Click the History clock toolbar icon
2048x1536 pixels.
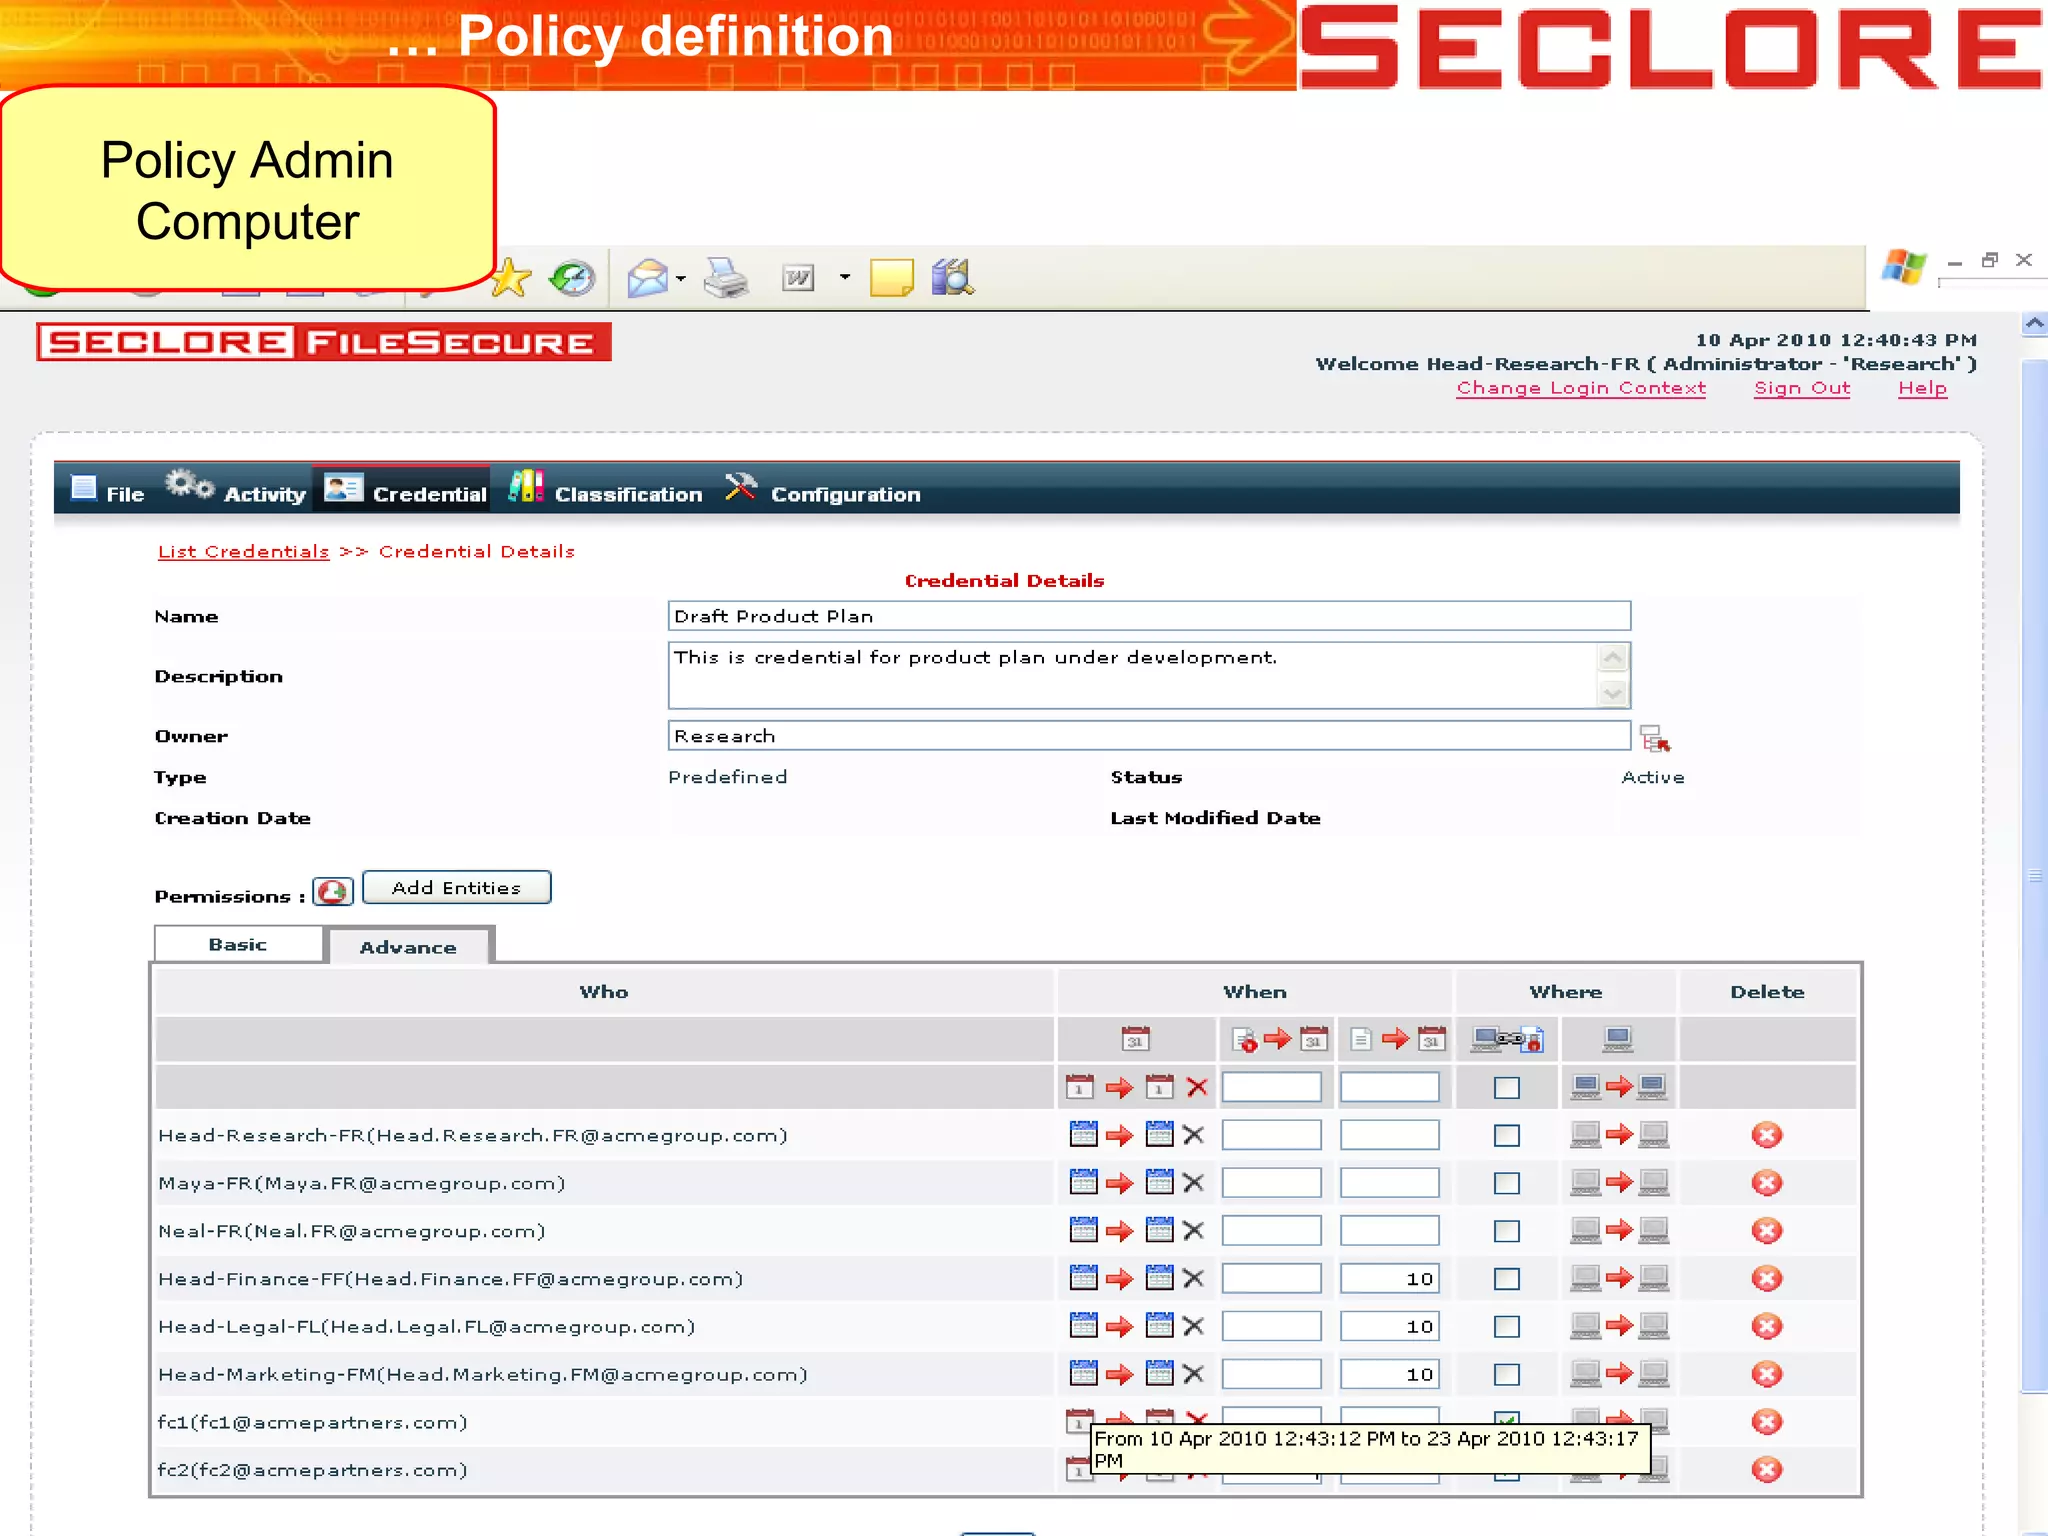[x=573, y=278]
